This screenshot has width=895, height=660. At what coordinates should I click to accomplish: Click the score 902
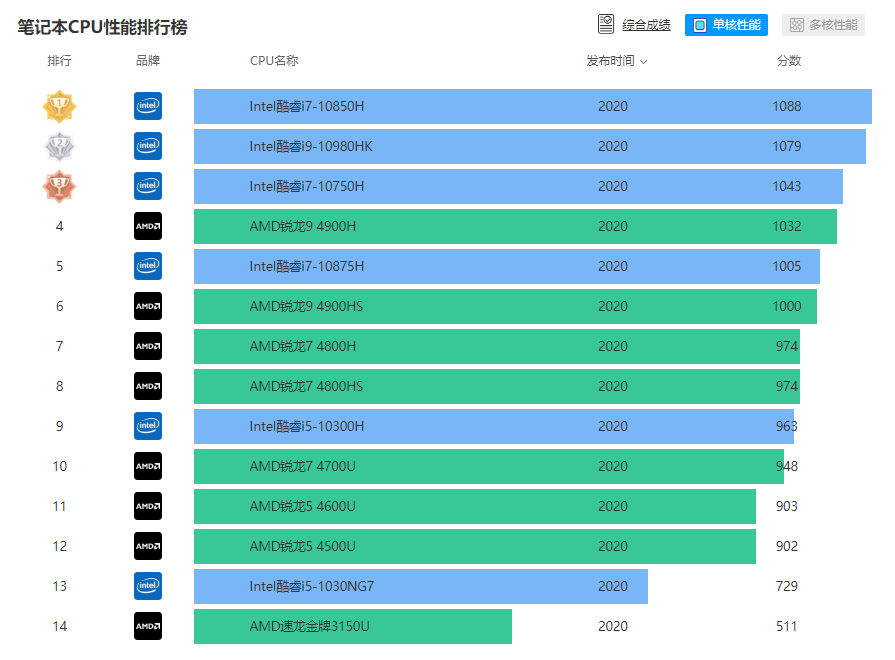pos(787,546)
